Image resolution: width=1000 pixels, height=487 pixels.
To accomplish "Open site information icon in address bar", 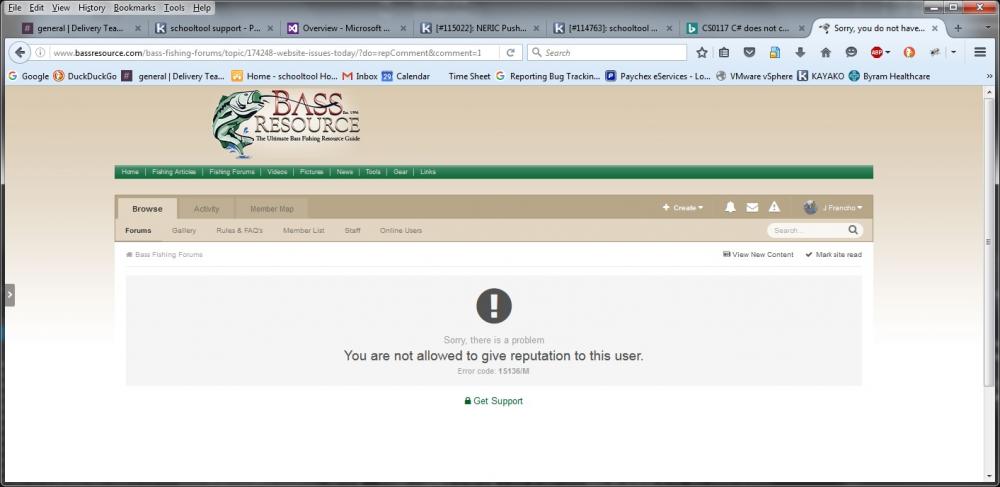I will pyautogui.click(x=40, y=53).
